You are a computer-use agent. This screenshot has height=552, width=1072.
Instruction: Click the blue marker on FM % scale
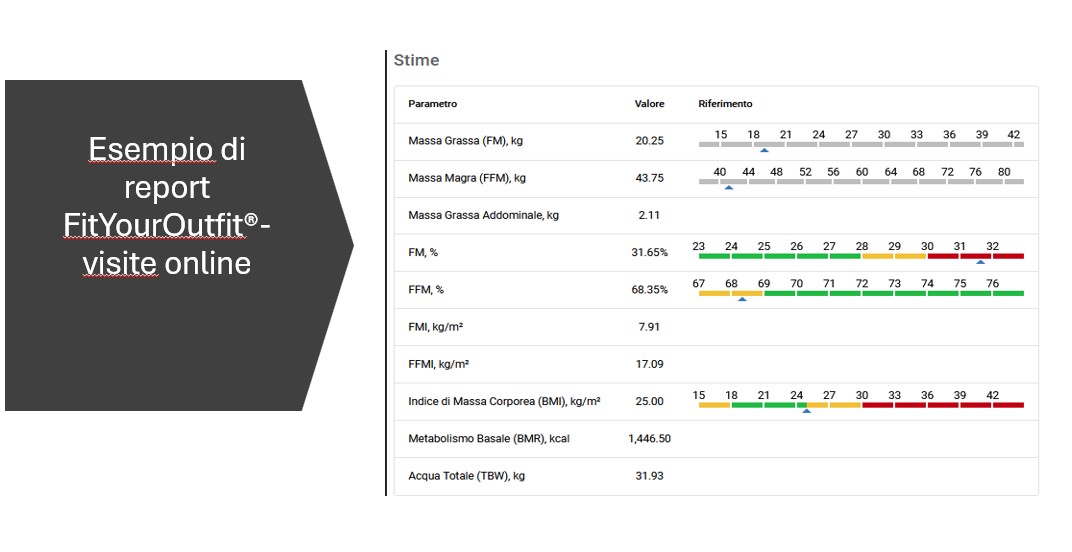(x=980, y=261)
